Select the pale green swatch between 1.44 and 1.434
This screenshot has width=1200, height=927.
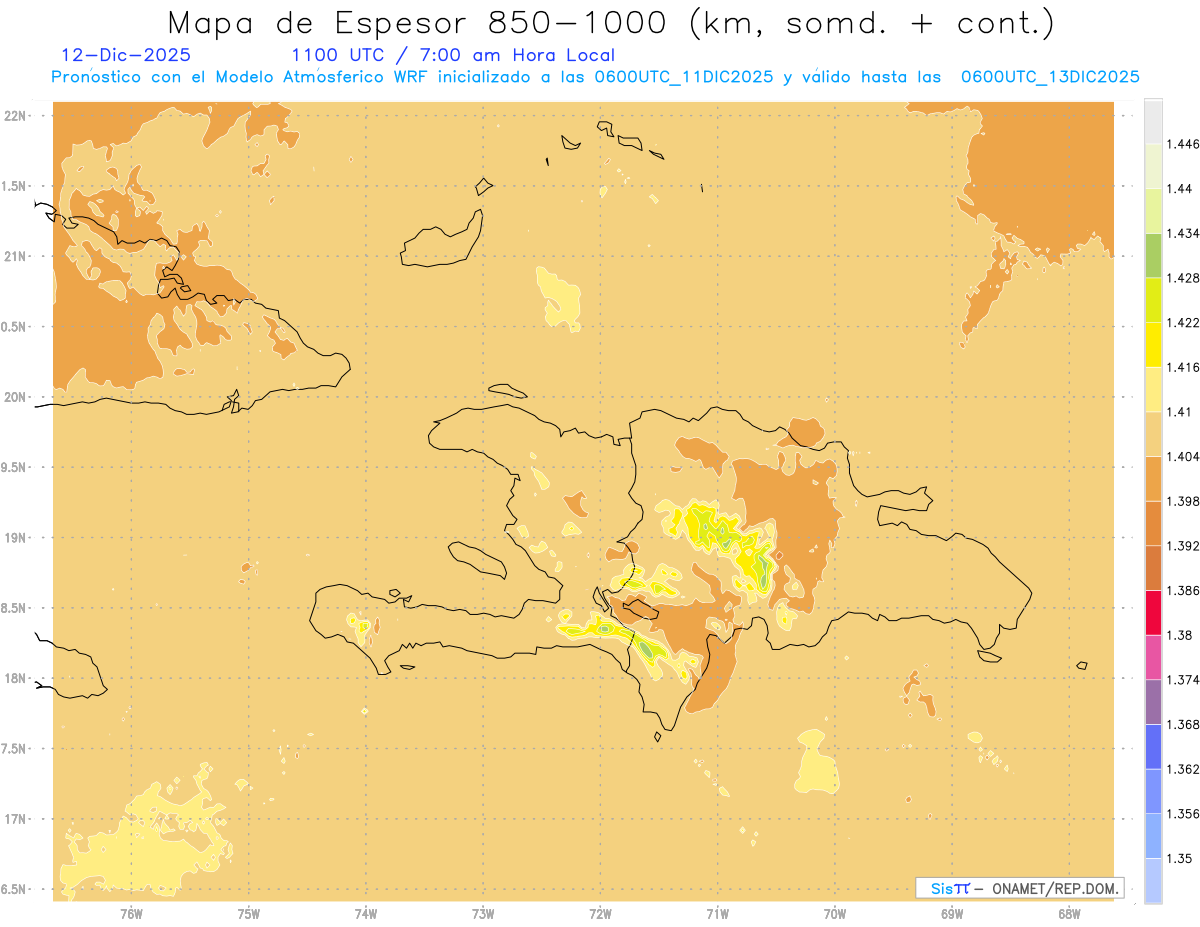pyautogui.click(x=1153, y=211)
